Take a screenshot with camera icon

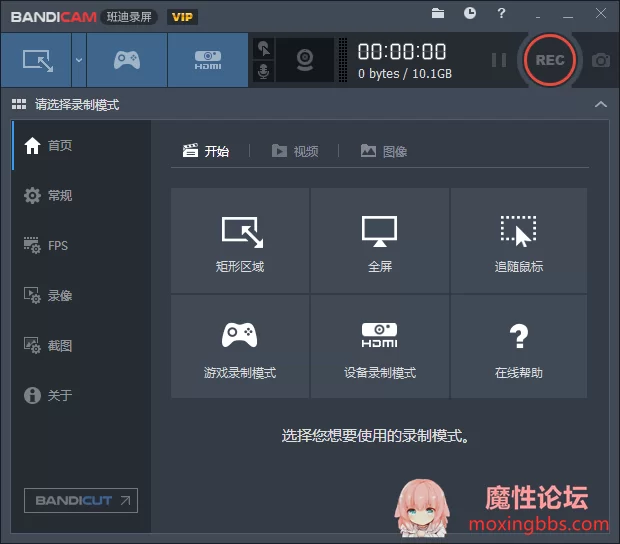[x=601, y=60]
